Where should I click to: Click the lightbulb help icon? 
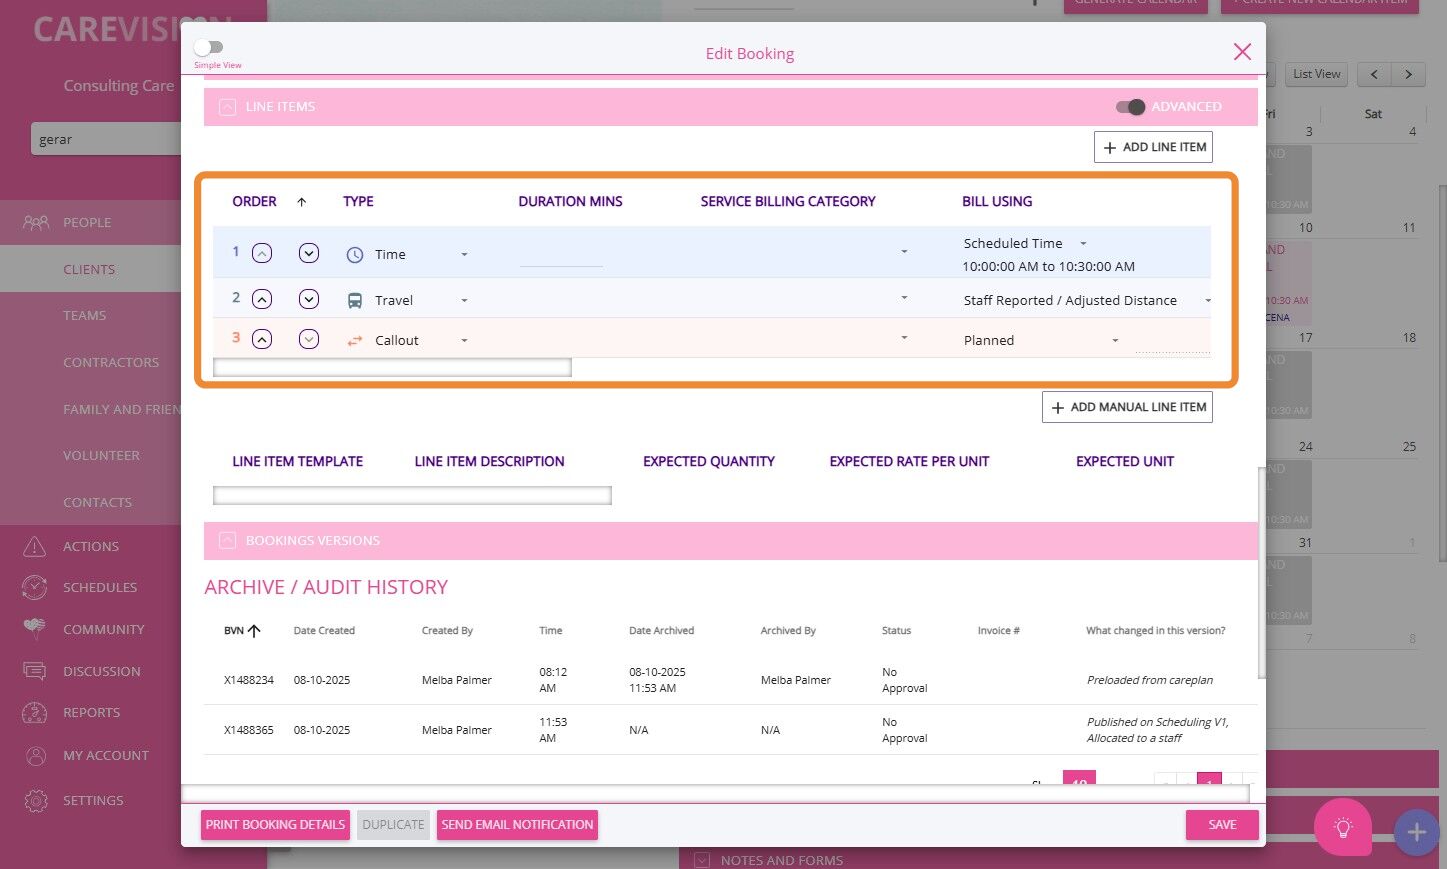1342,827
